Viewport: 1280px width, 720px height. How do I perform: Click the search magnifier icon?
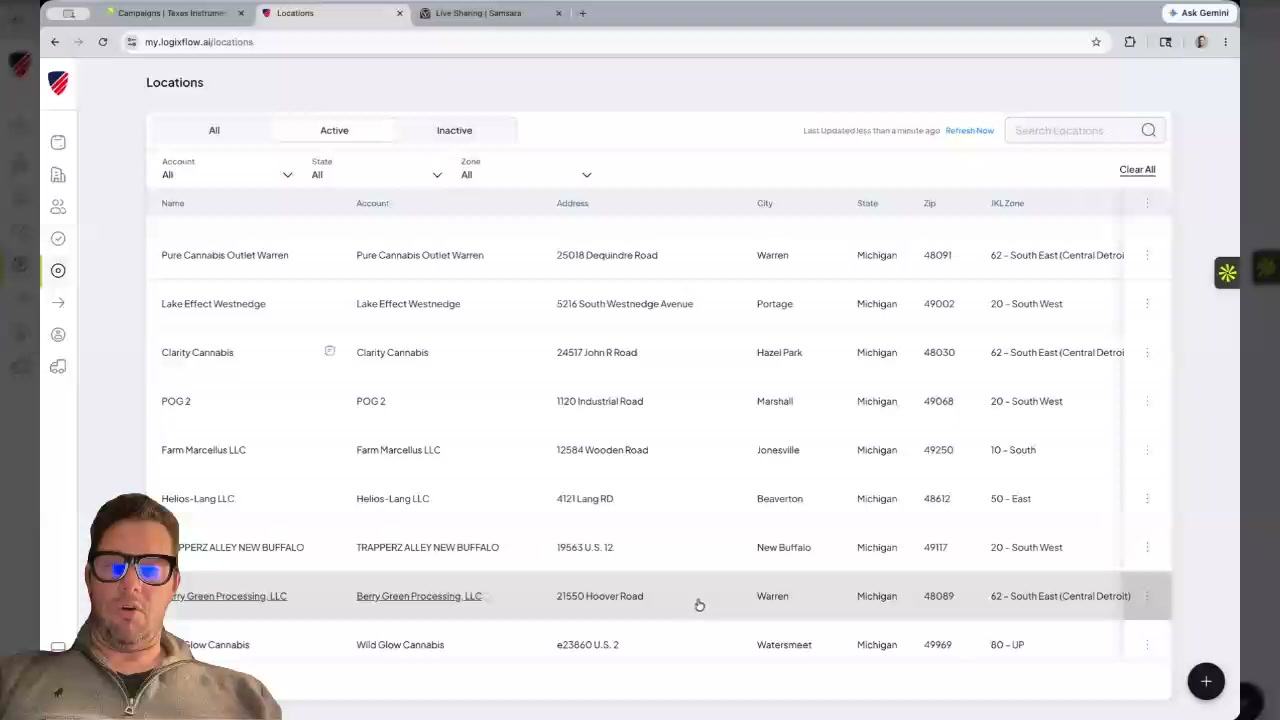tap(1148, 130)
